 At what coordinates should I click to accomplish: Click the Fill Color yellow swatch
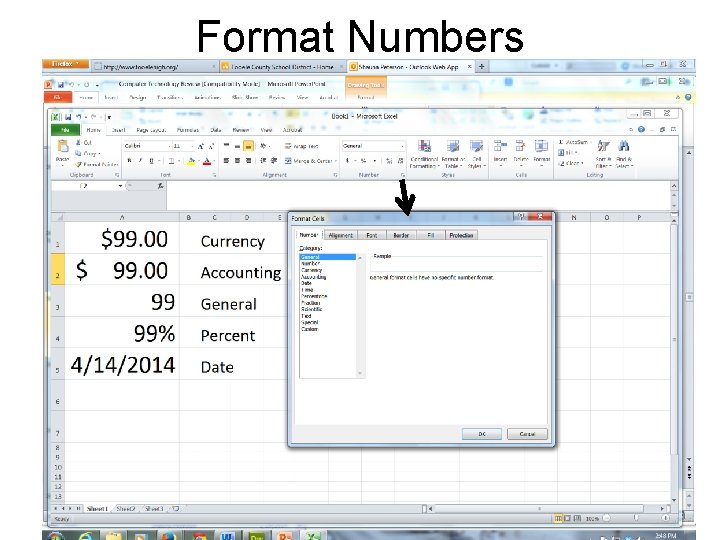pyautogui.click(x=191, y=161)
